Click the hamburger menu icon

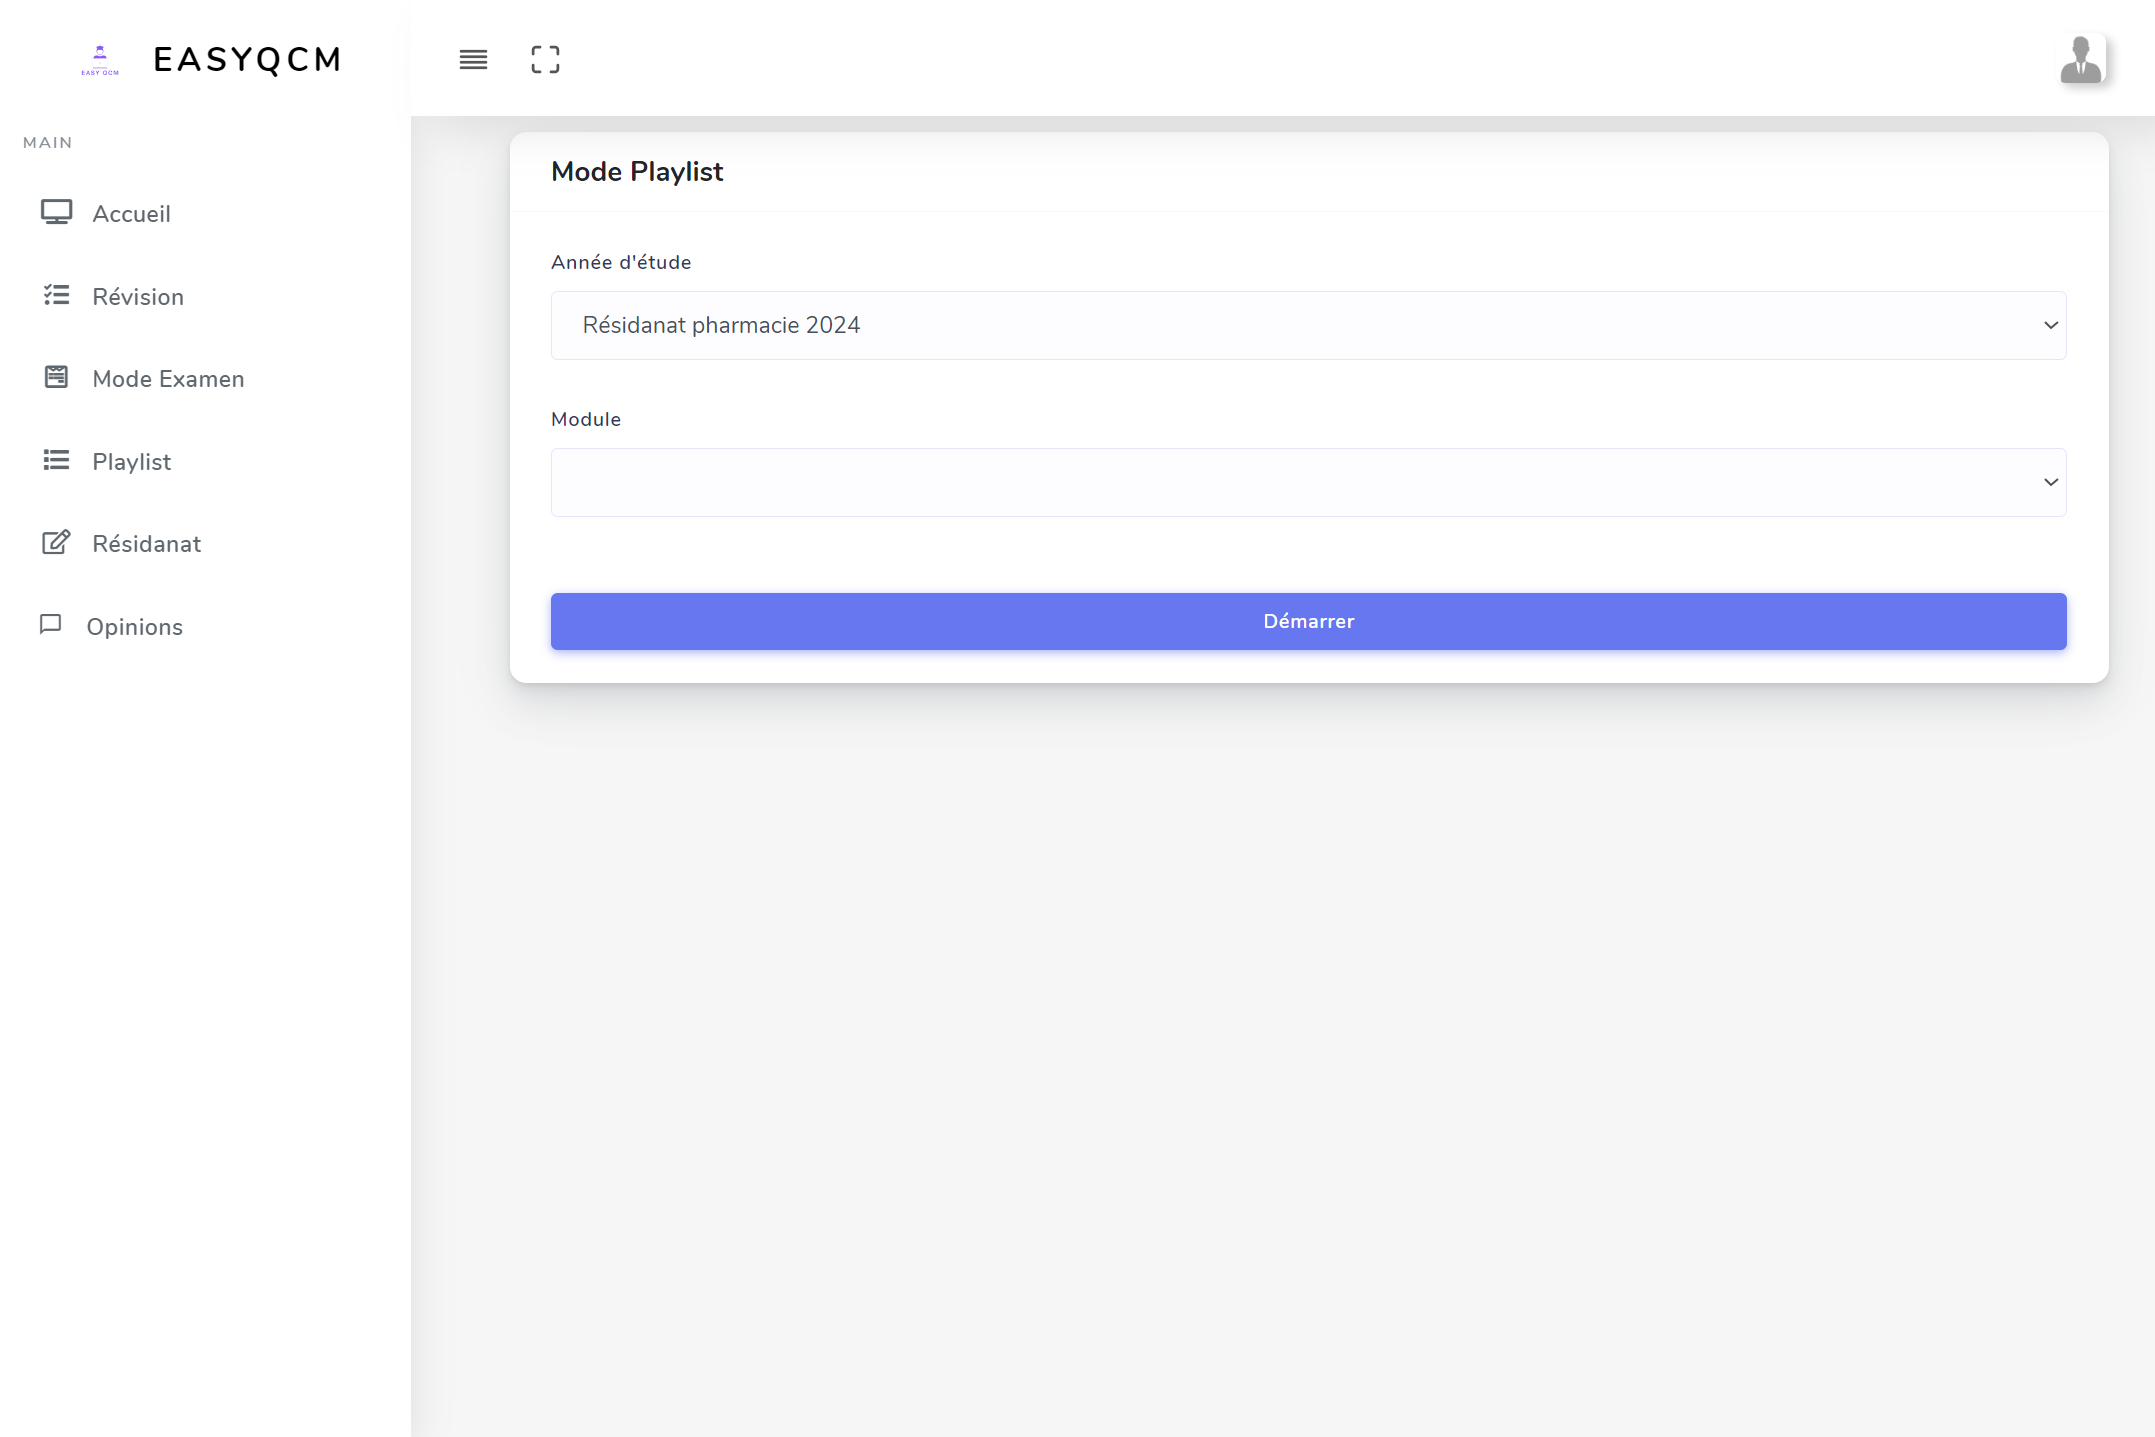click(x=473, y=59)
